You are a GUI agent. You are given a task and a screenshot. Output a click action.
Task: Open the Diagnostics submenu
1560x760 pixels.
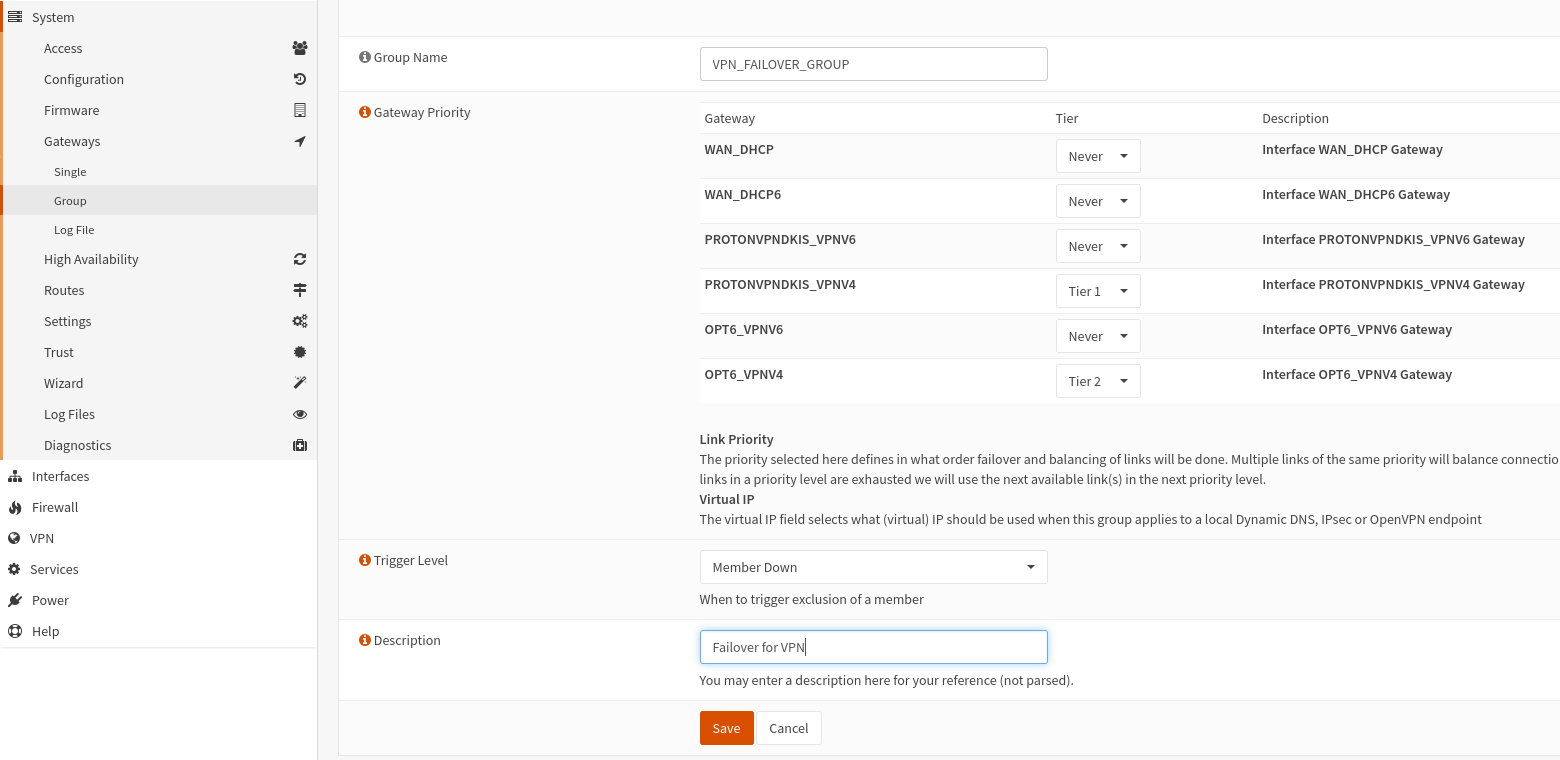click(160, 445)
